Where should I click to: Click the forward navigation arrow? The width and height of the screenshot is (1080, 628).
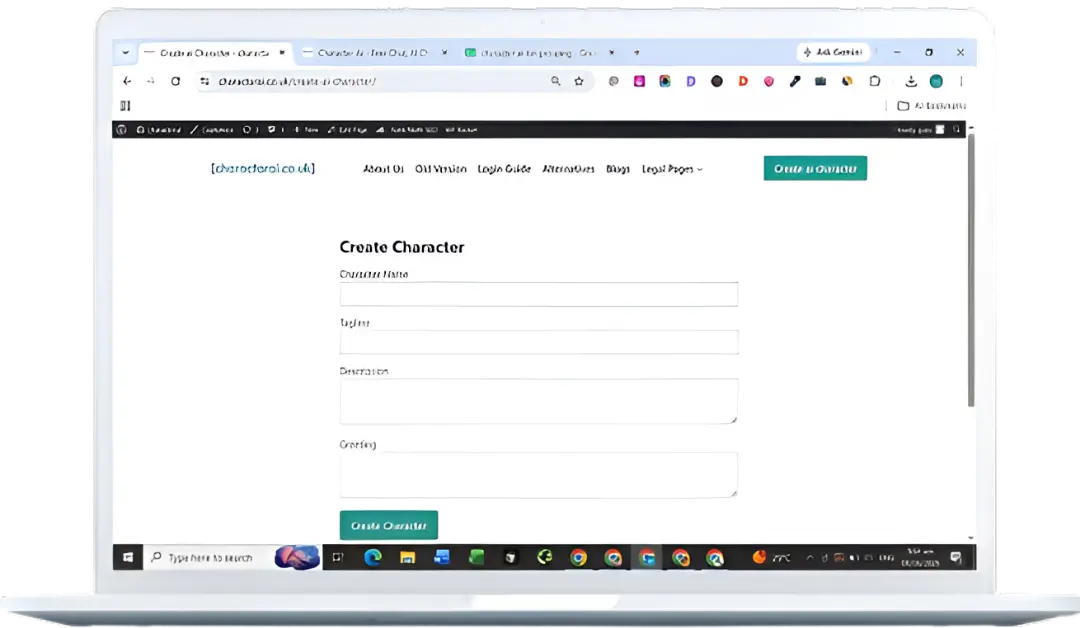point(151,81)
